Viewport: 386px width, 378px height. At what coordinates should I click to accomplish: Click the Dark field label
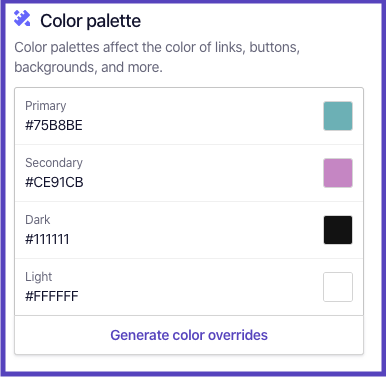pyautogui.click(x=38, y=220)
